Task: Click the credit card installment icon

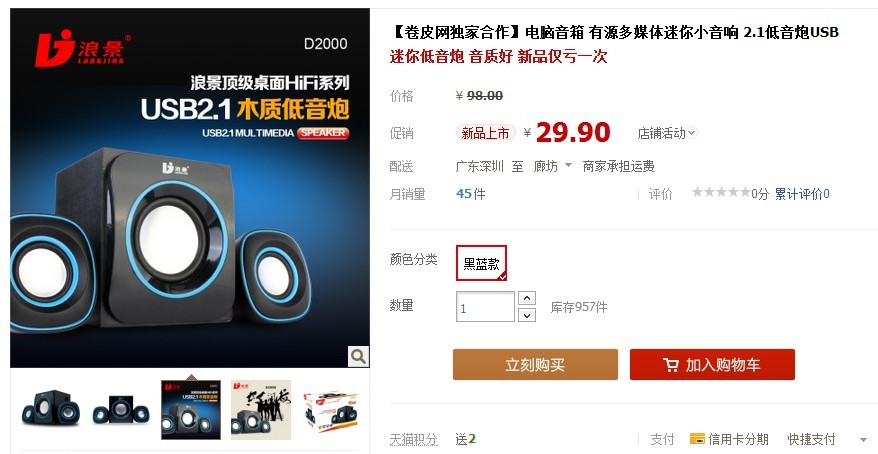Action: pyautogui.click(x=697, y=439)
